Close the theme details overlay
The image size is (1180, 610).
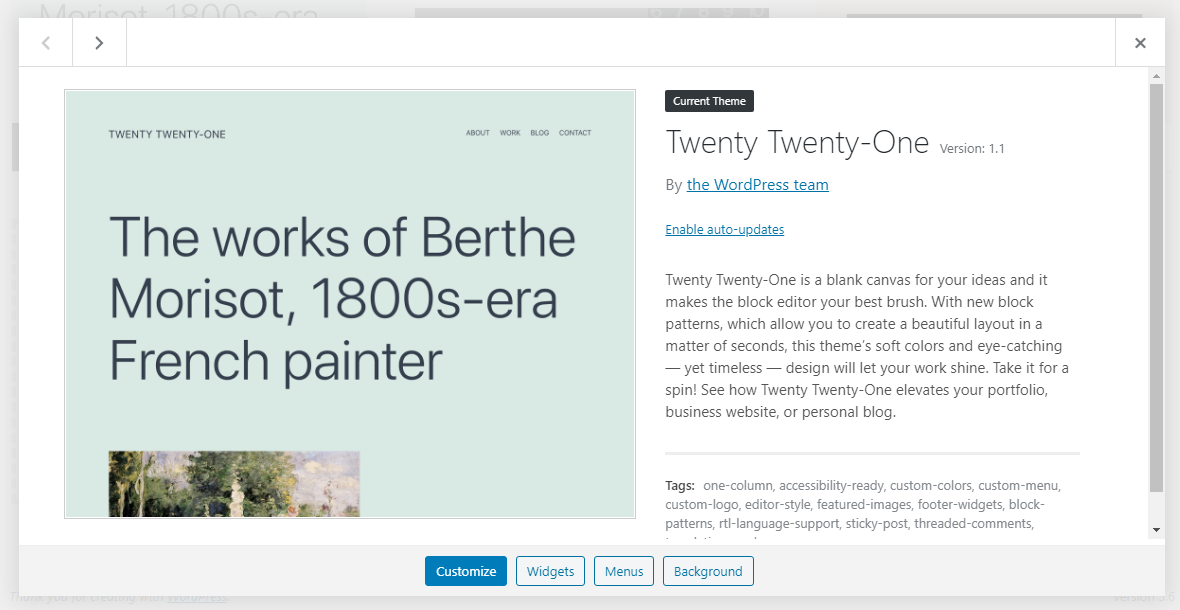[x=1140, y=43]
